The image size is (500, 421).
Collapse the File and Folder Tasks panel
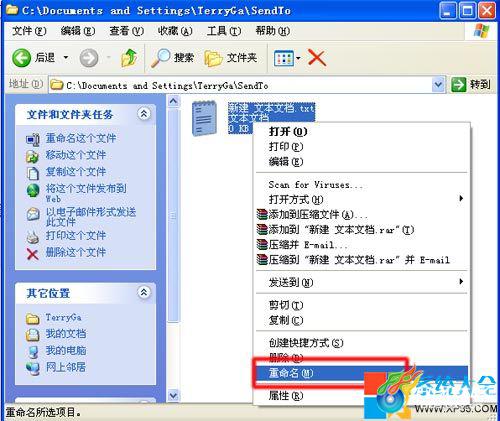click(x=144, y=114)
